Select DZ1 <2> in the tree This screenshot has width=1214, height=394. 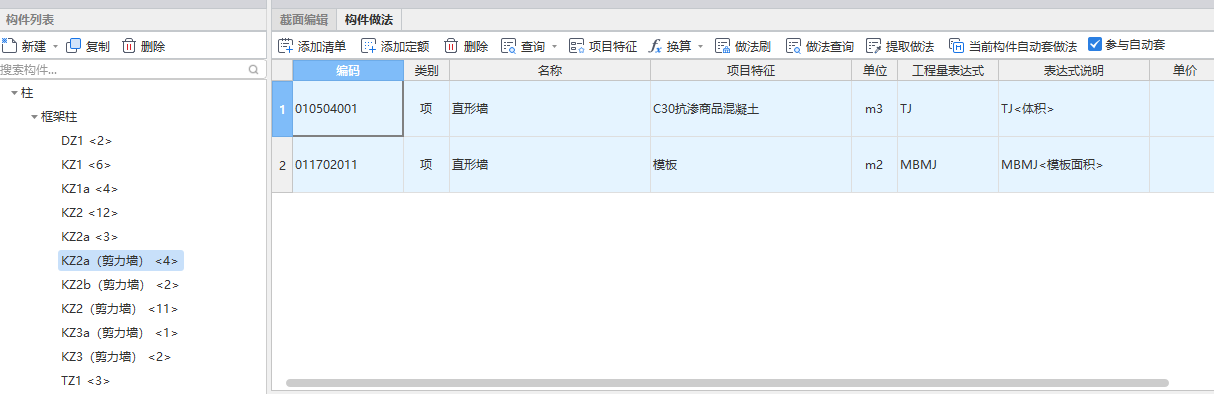[86, 141]
